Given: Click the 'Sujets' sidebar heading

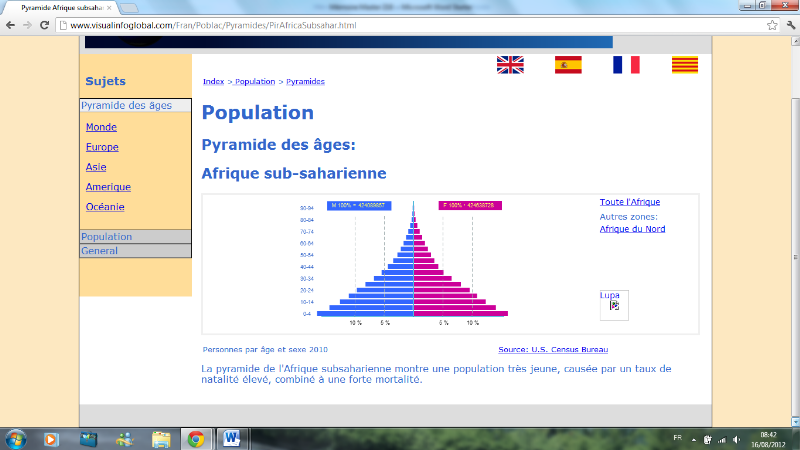Looking at the screenshot, I should pos(106,81).
